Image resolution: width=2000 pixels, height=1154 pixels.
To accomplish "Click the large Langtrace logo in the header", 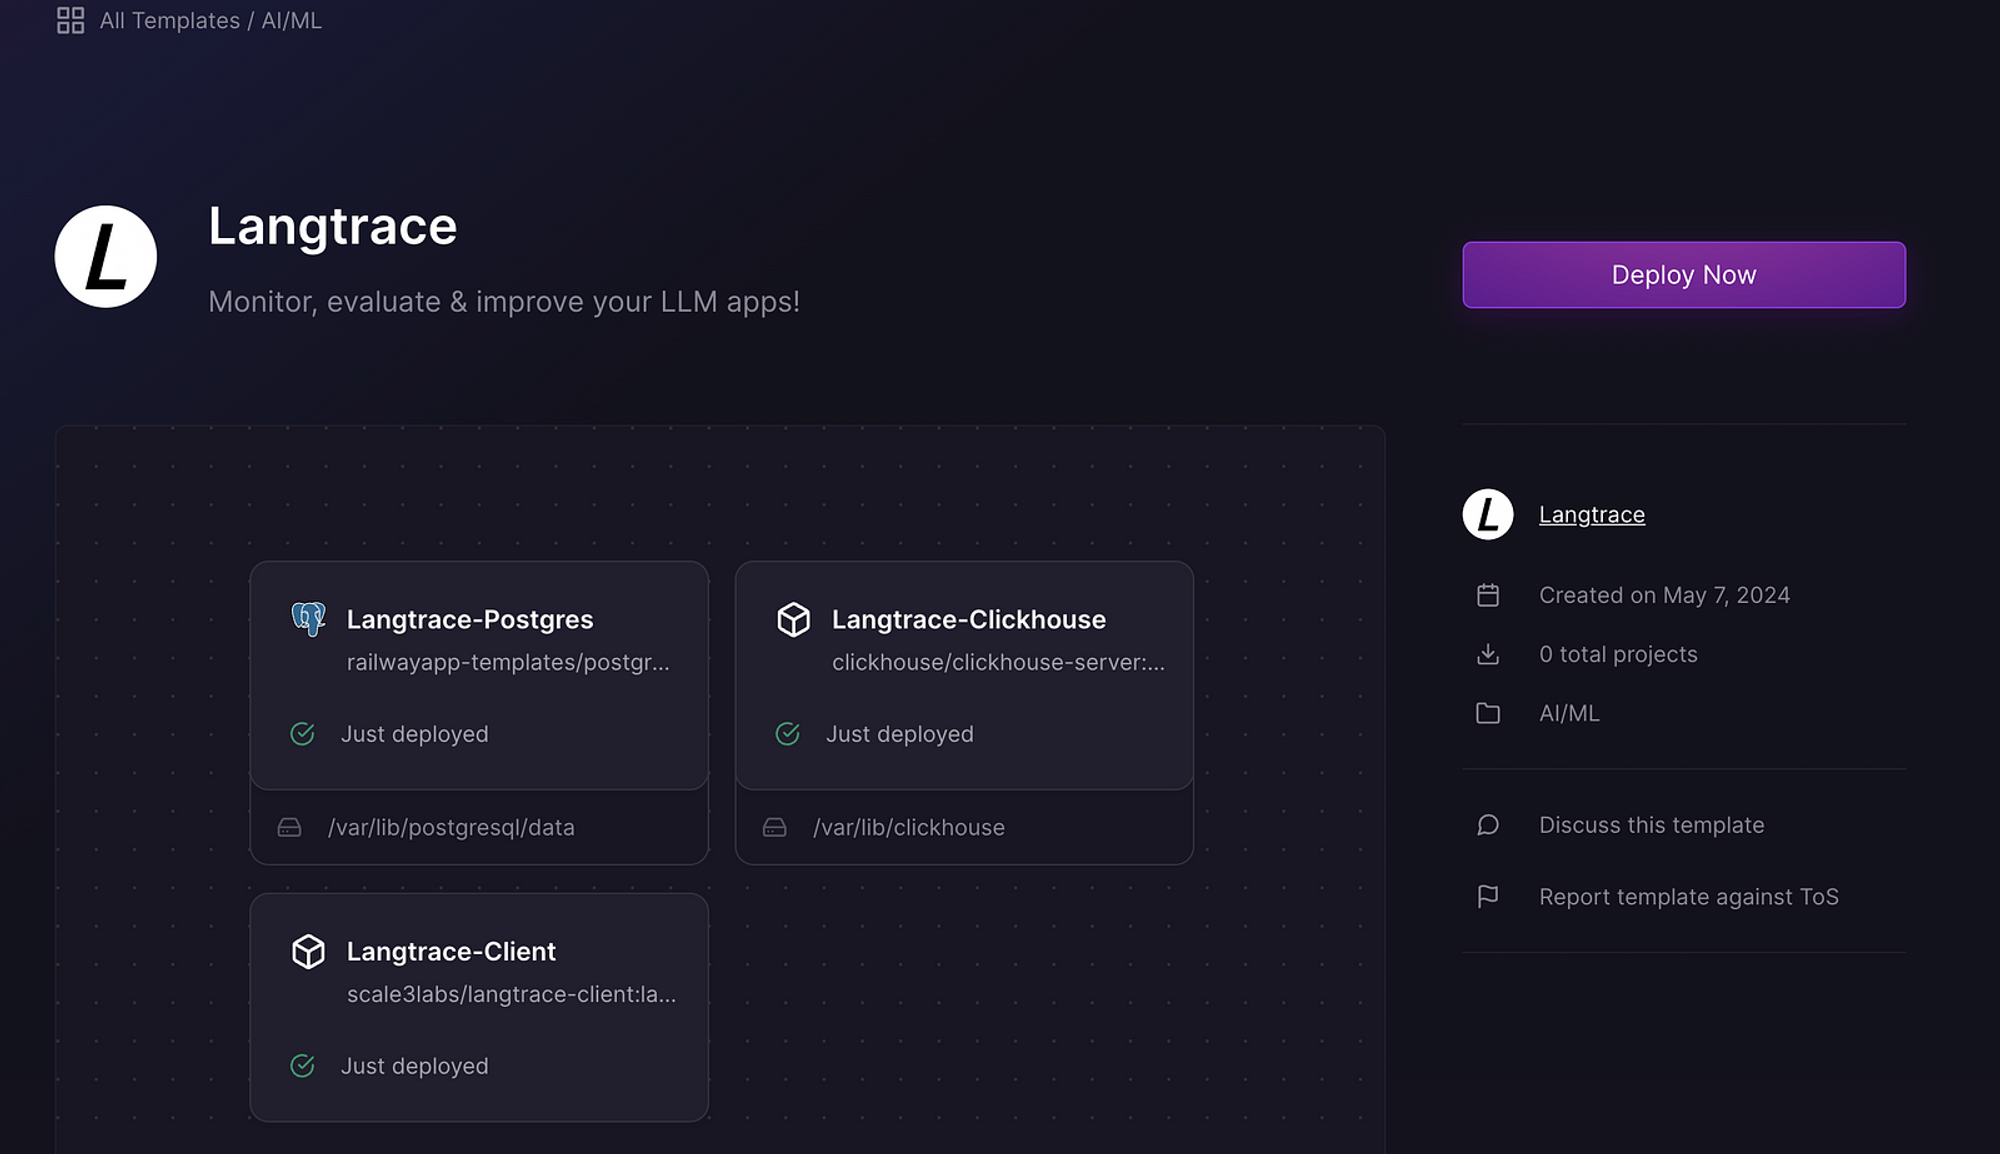I will click(x=106, y=257).
